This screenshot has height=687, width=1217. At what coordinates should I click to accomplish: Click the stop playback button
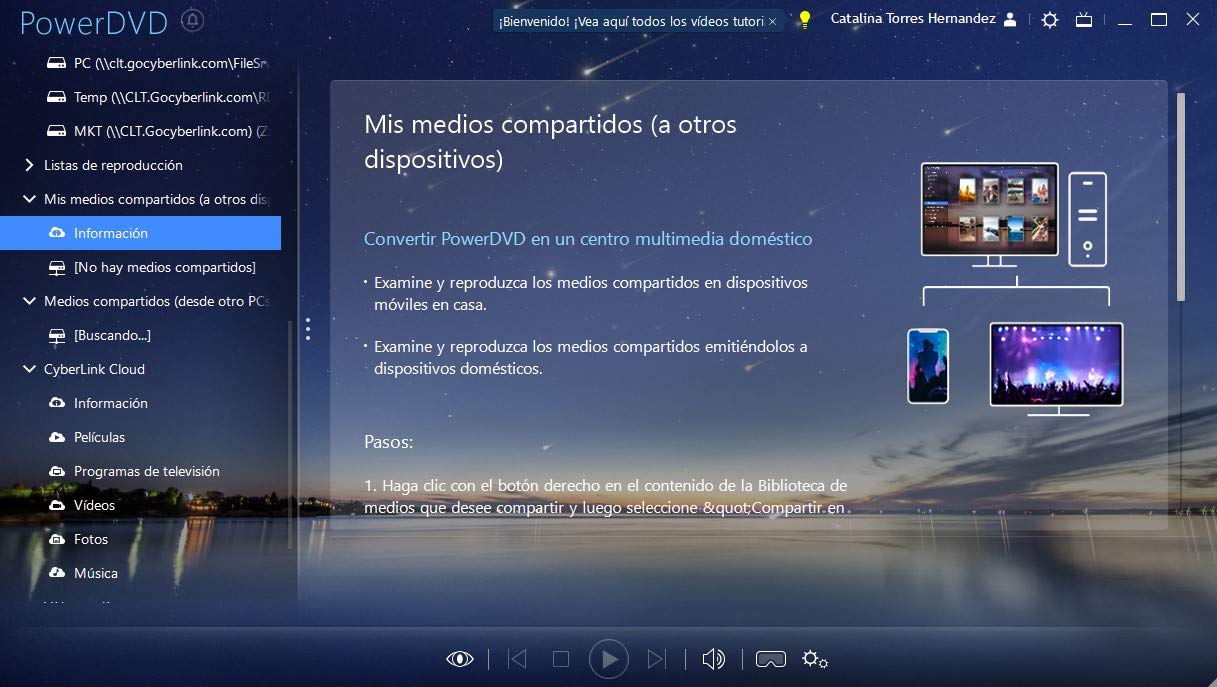(x=561, y=659)
